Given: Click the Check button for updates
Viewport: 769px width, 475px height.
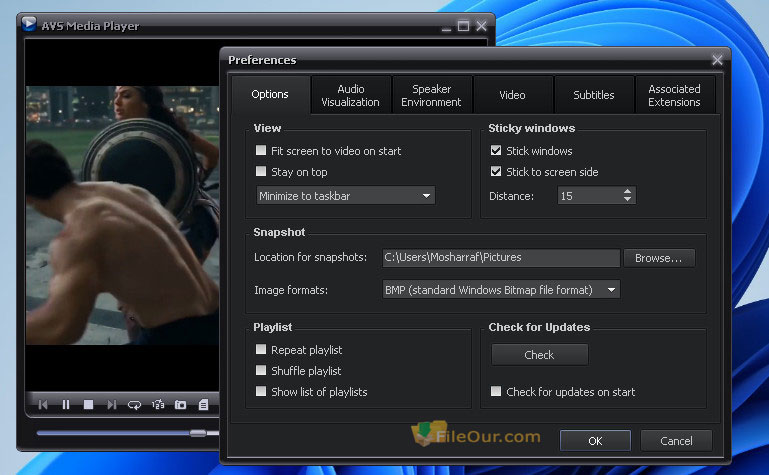Looking at the screenshot, I should point(539,354).
